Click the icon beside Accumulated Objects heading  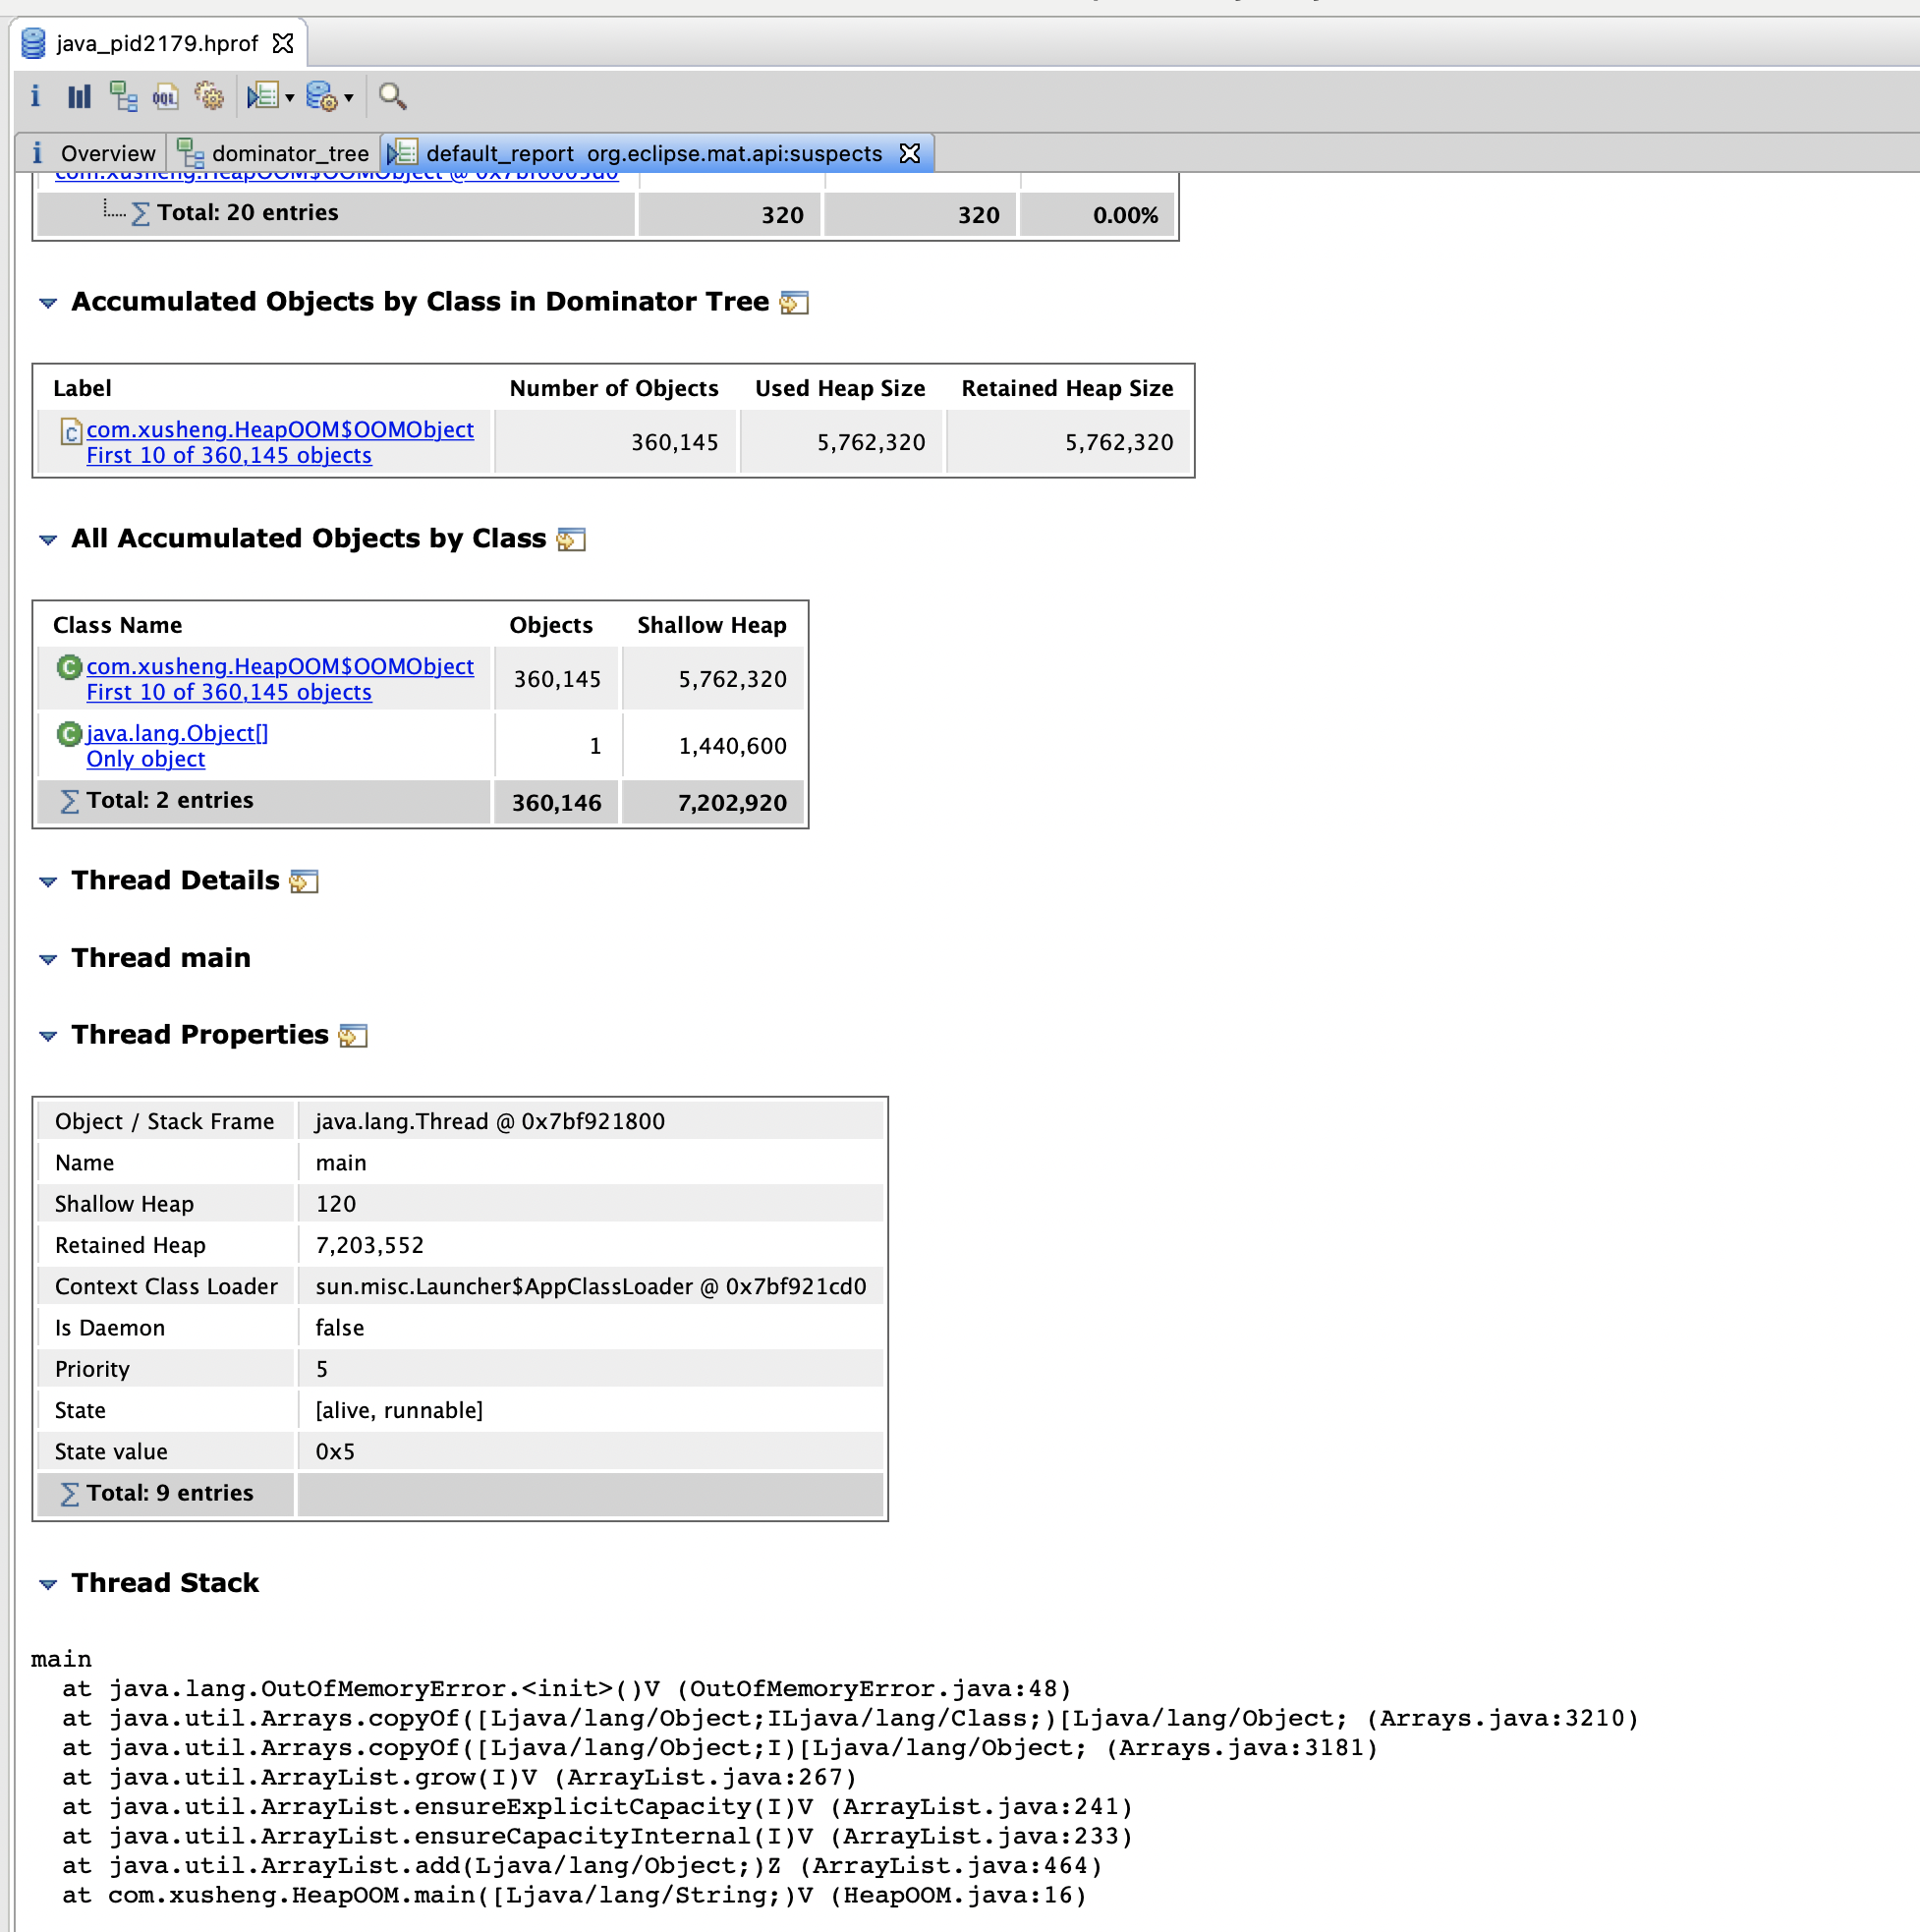point(794,303)
